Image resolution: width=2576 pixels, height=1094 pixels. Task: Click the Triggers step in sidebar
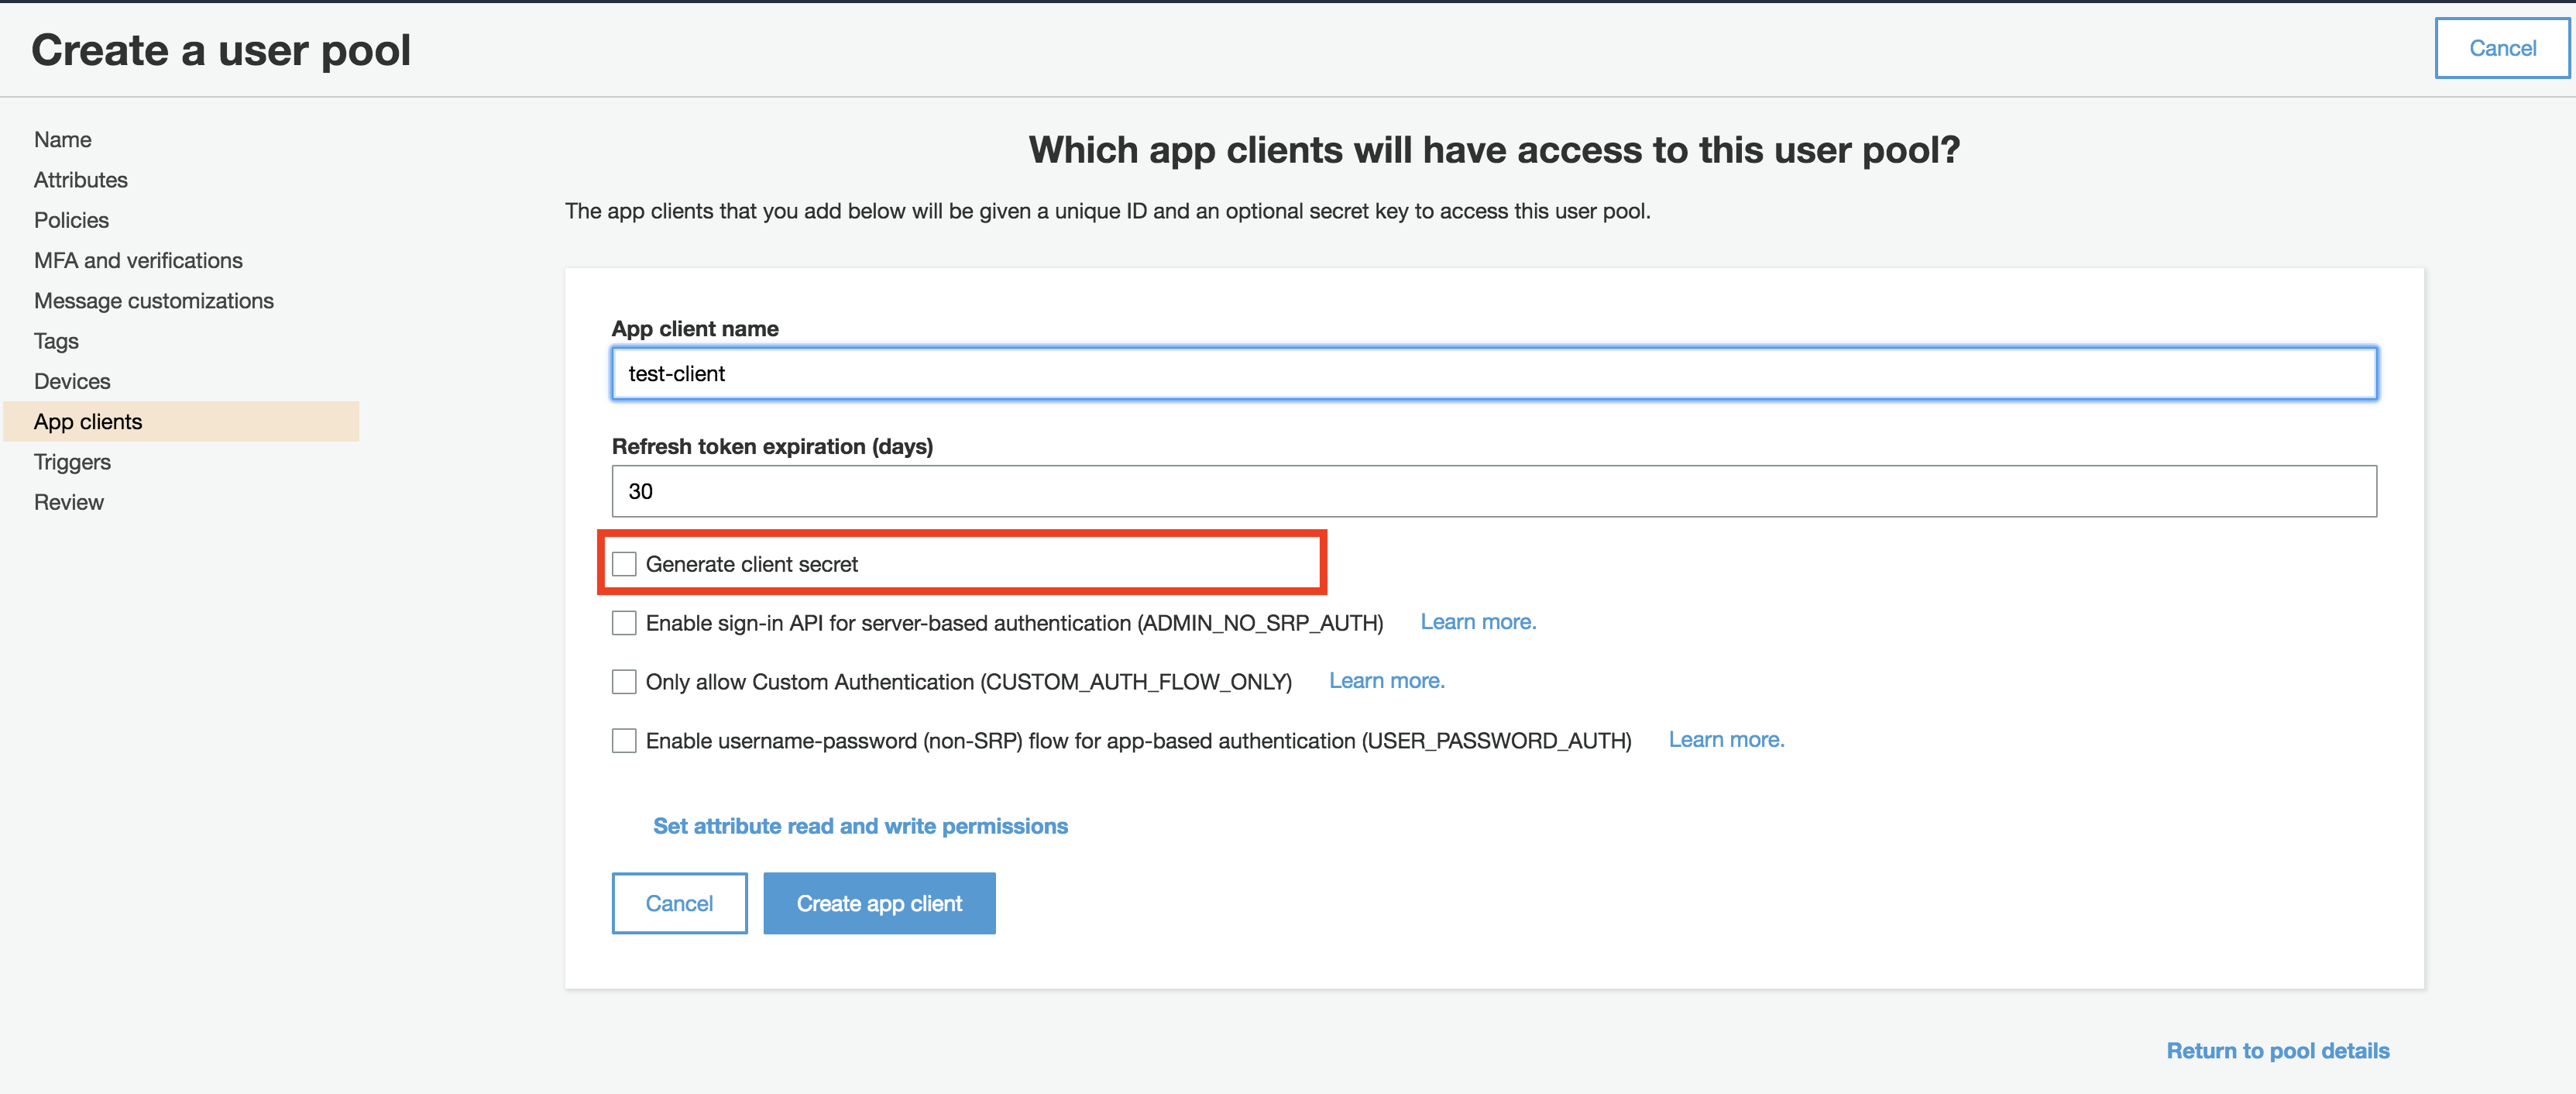tap(72, 460)
